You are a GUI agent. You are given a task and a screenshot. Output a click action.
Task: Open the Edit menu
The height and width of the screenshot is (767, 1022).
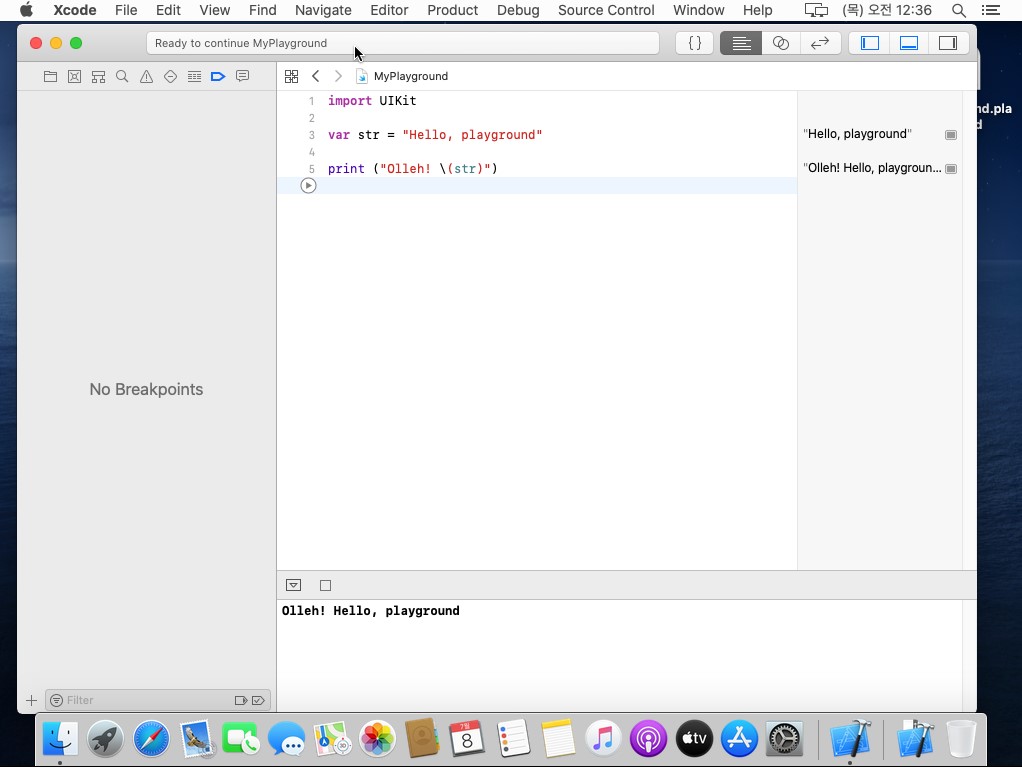(168, 10)
